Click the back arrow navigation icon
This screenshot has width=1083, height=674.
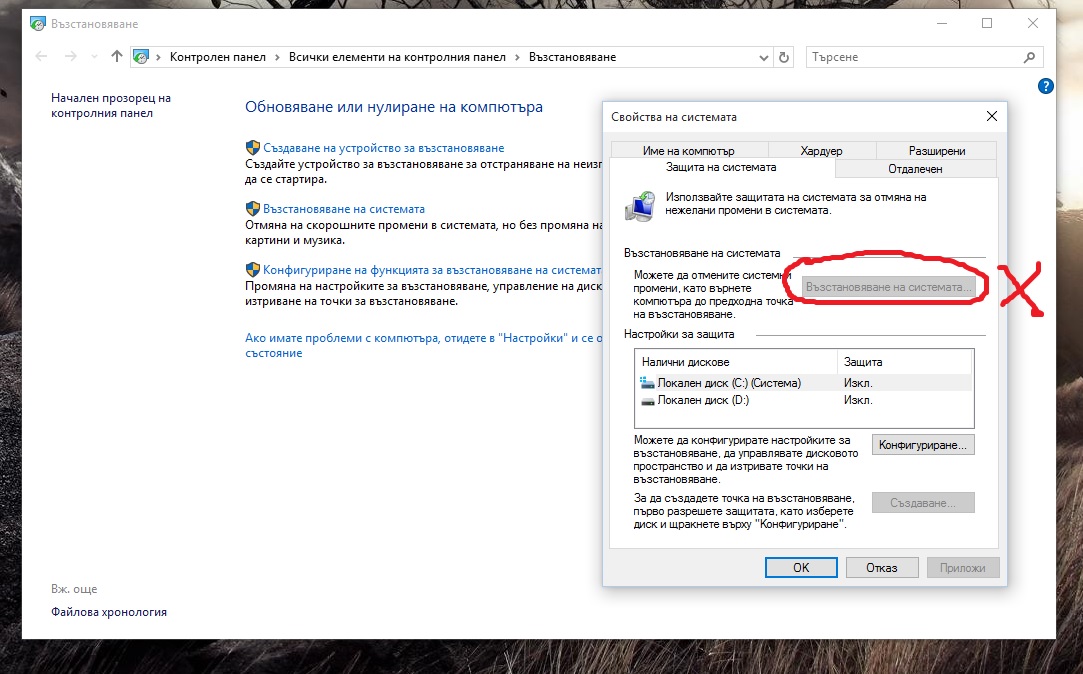tap(41, 57)
